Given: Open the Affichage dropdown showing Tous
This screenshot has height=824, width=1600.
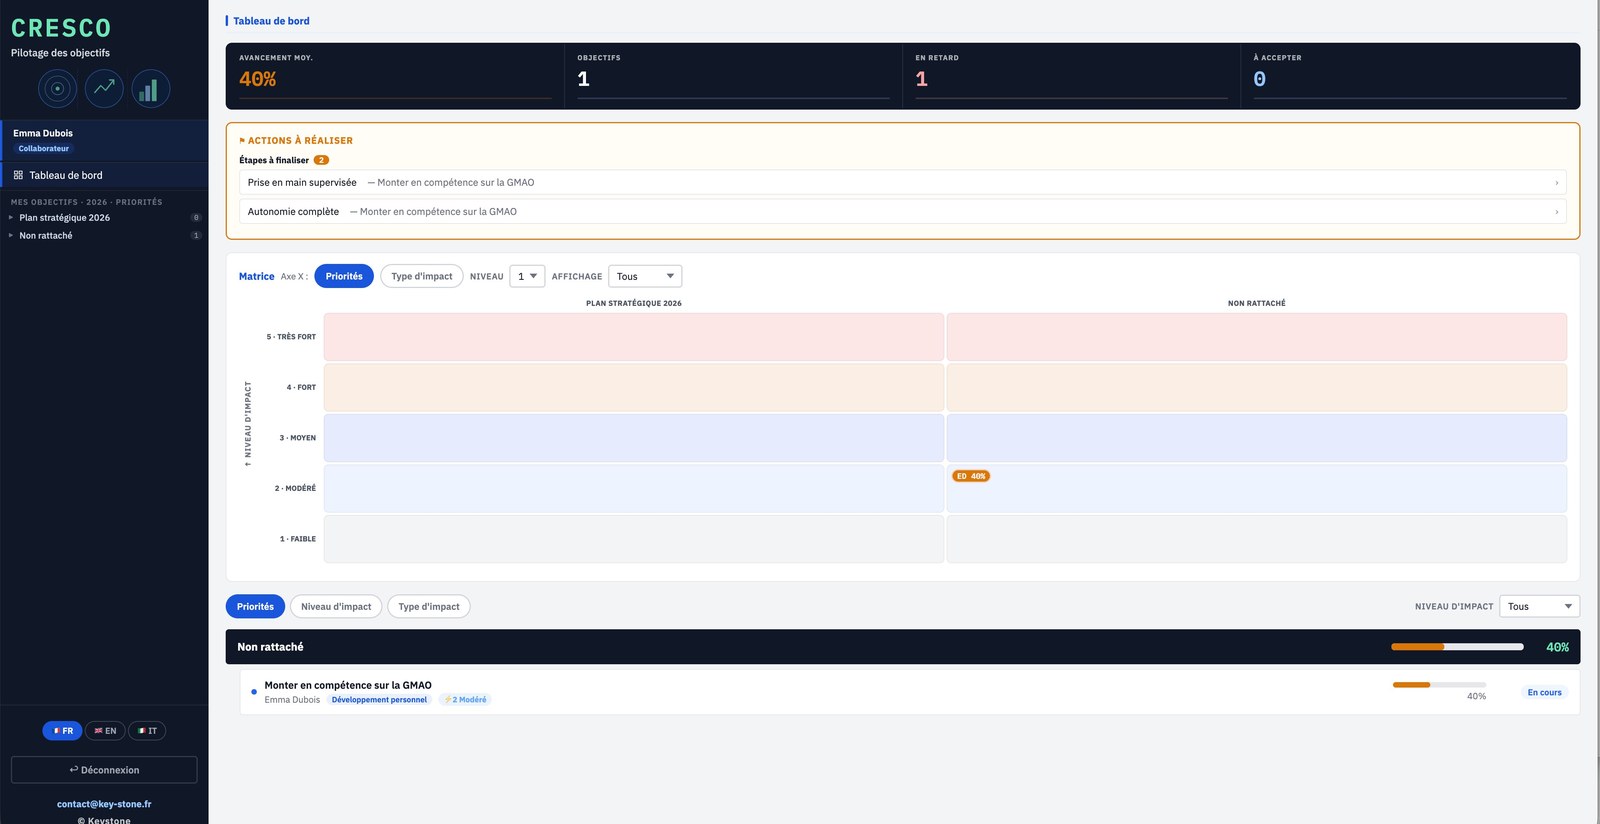Looking at the screenshot, I should tap(645, 276).
